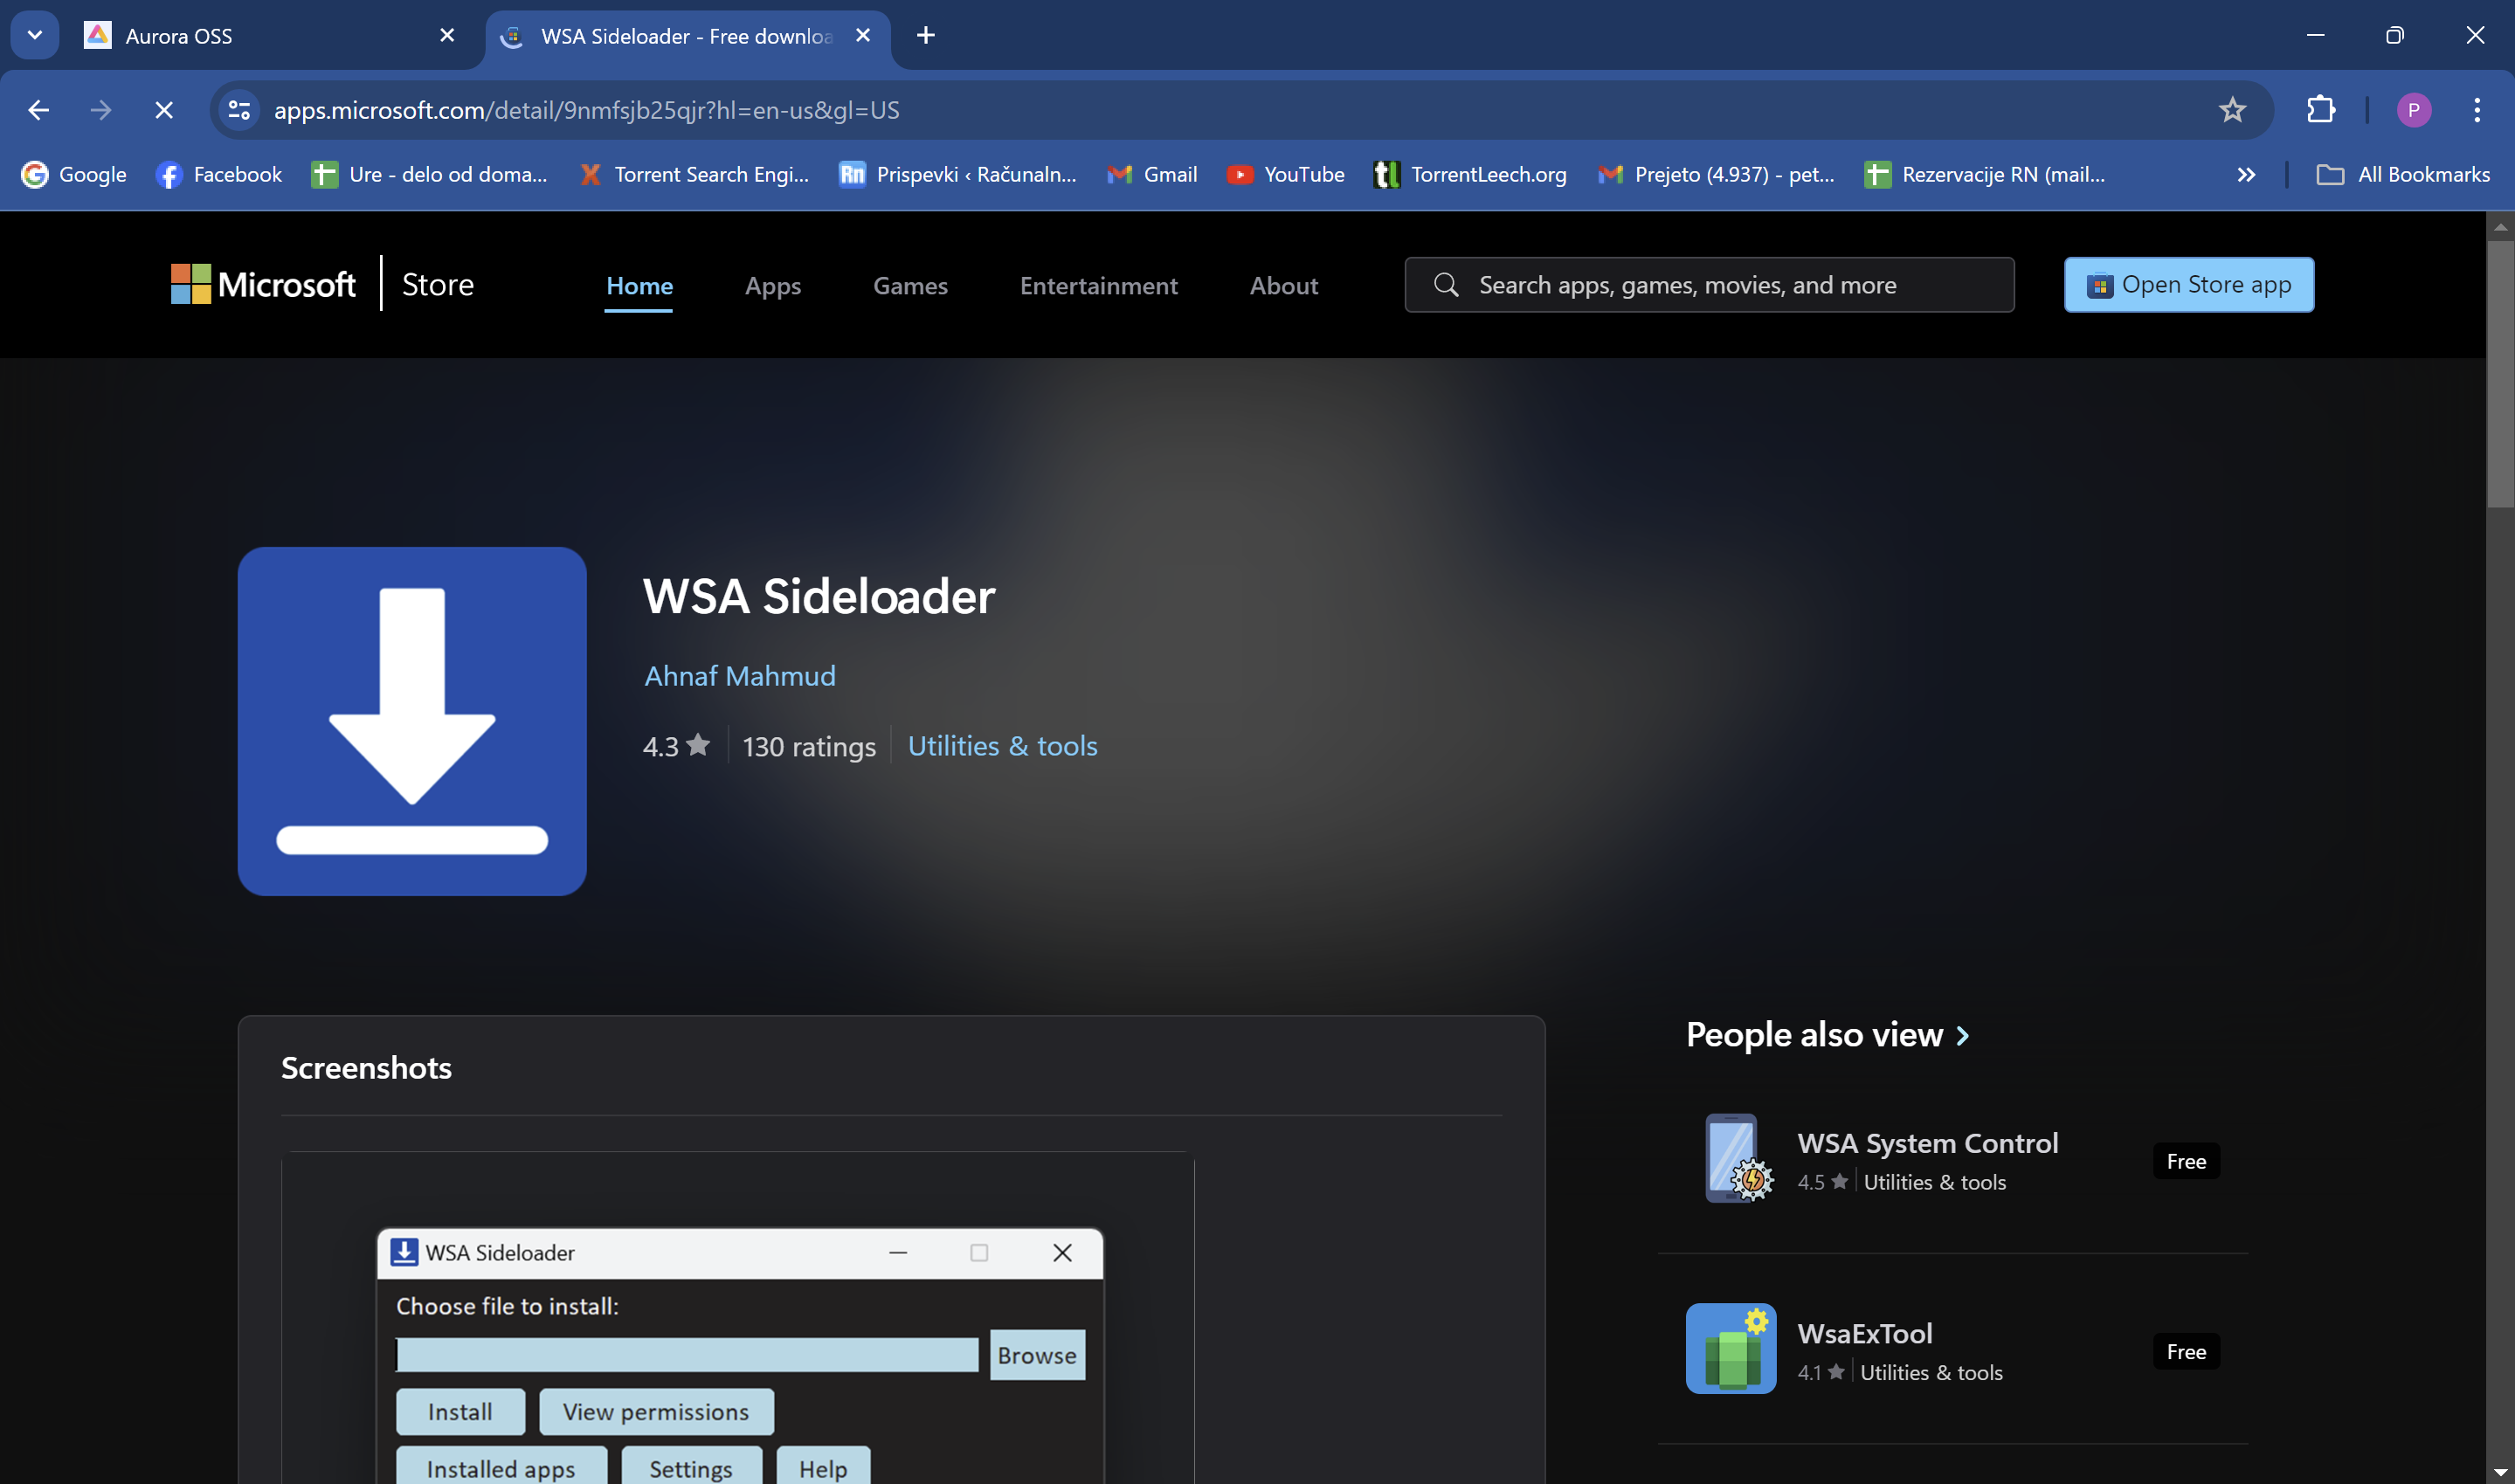The height and width of the screenshot is (1484, 2515).
Task: Open the tab search dropdown arrow
Action: 35,35
